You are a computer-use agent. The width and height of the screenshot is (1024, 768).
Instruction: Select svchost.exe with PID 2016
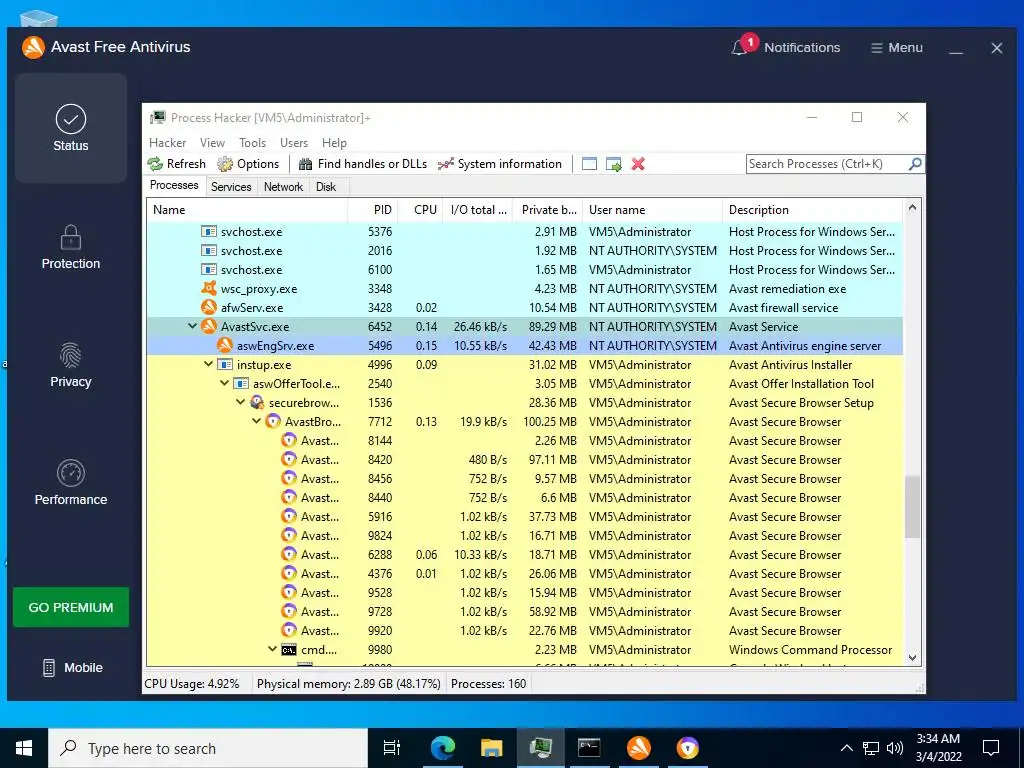(x=525, y=250)
